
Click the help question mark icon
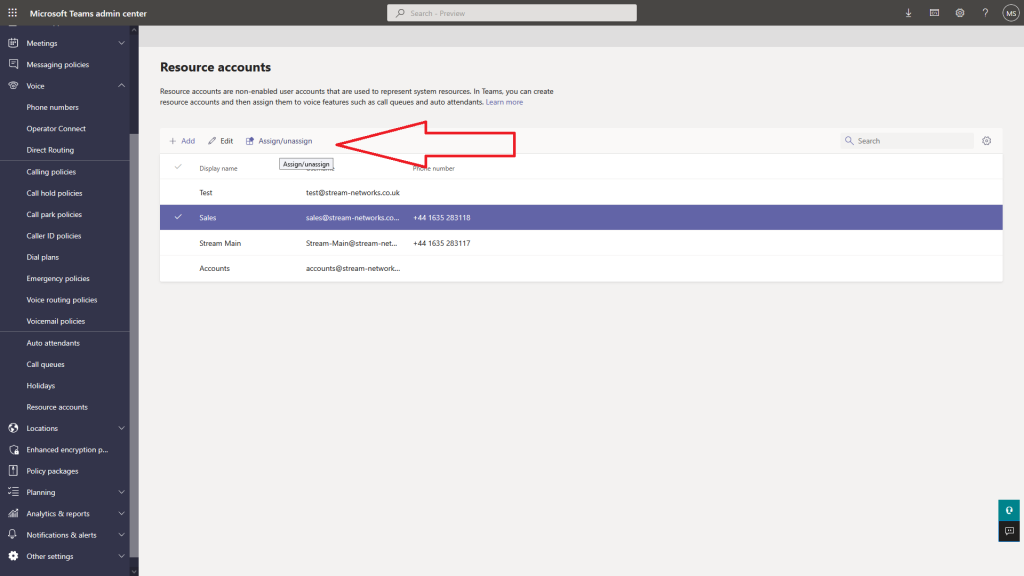pos(985,13)
